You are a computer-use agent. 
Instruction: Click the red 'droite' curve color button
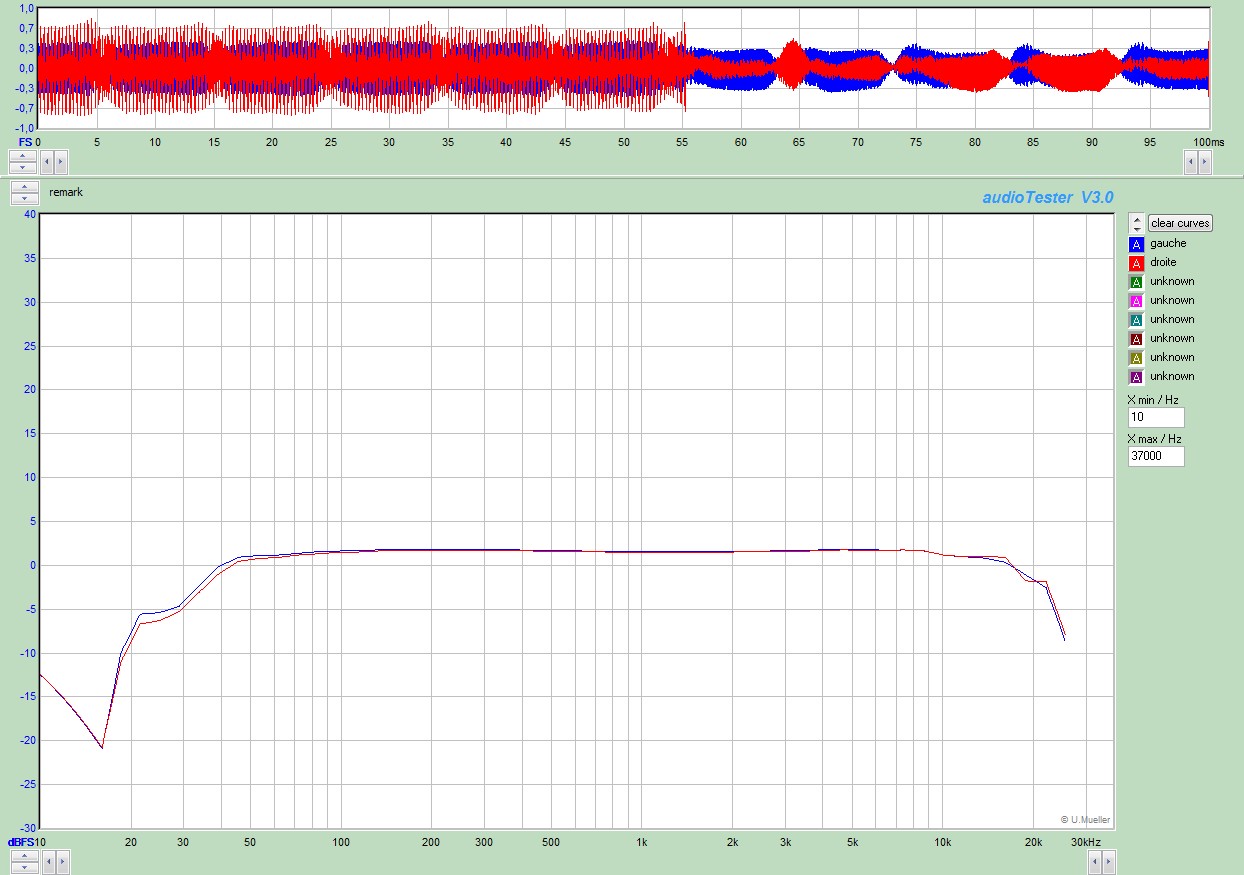[x=1135, y=263]
